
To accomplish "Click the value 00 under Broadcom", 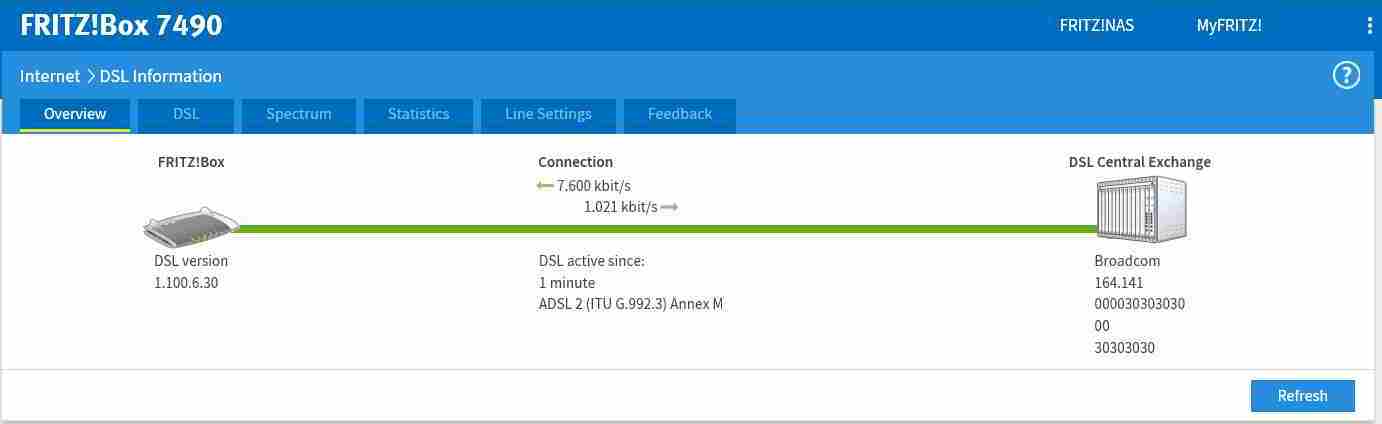I will coord(1102,326).
